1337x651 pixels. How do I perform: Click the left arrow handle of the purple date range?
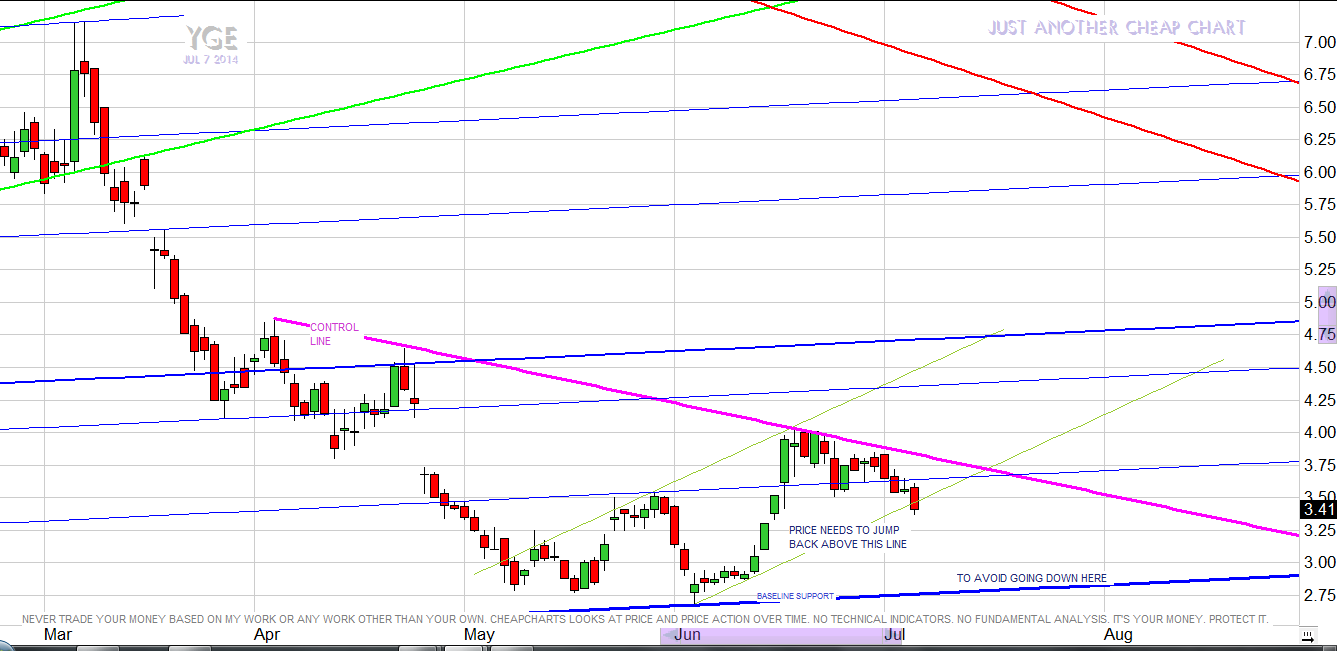pyautogui.click(x=664, y=636)
